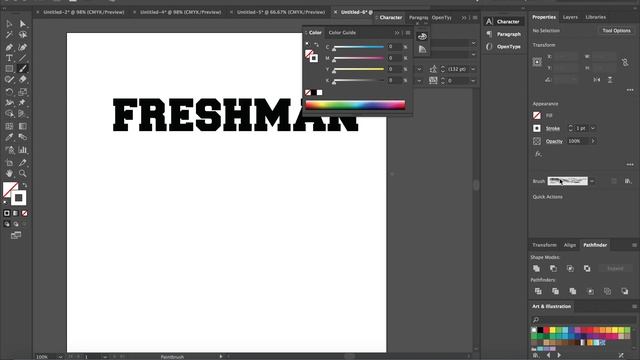Open the Color palette dock icon

click(422, 36)
